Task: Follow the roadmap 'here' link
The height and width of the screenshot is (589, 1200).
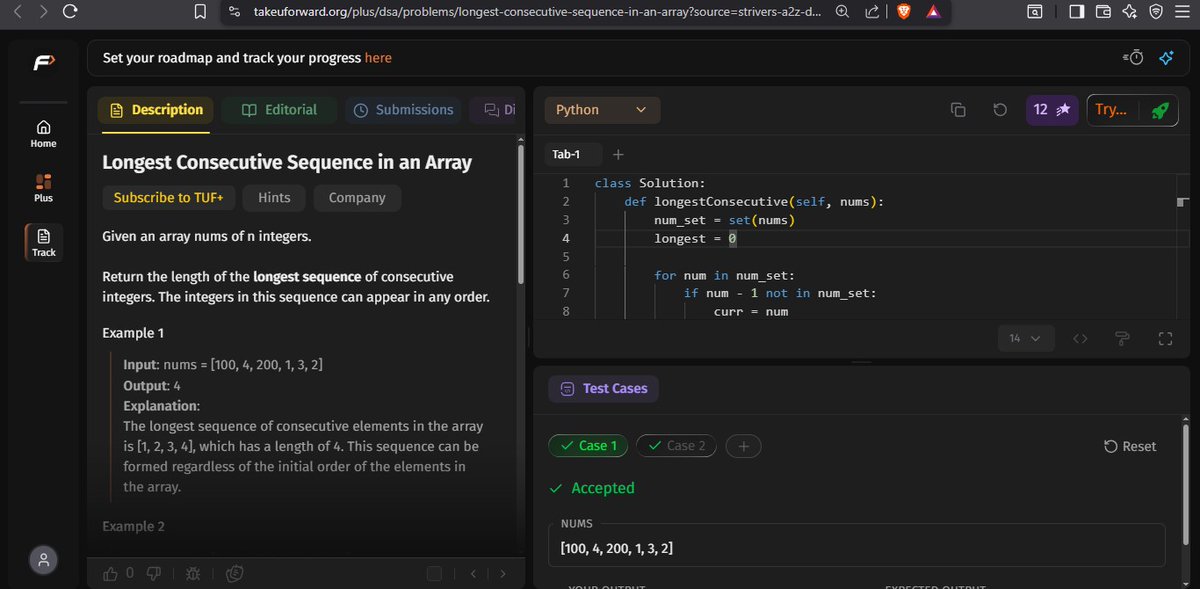Action: tap(378, 58)
